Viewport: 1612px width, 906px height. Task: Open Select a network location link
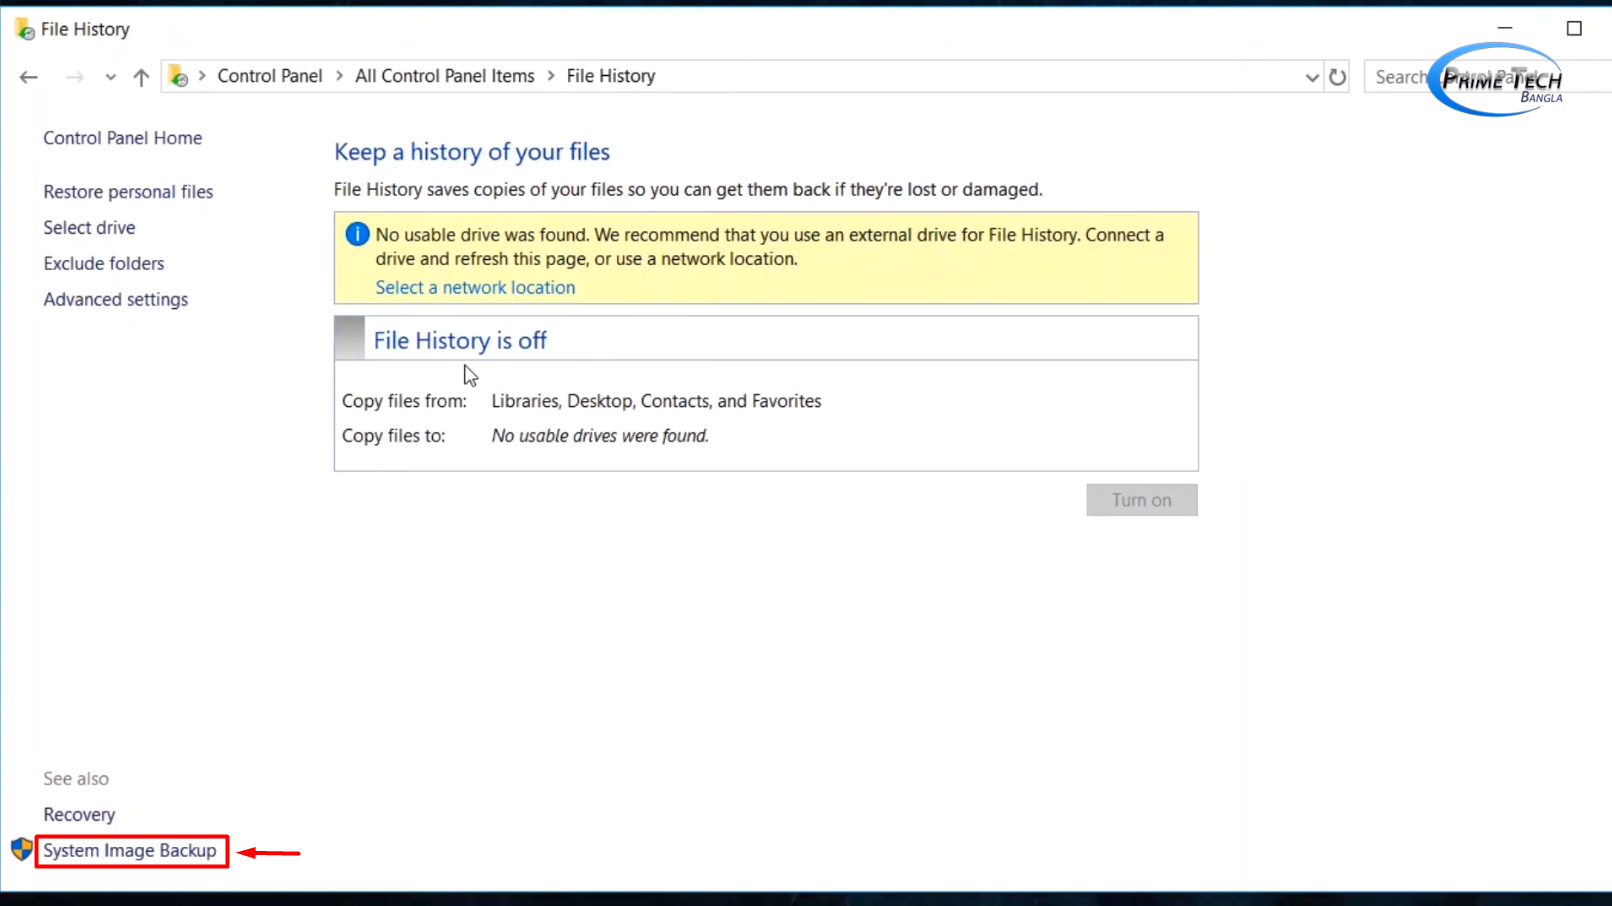[475, 287]
